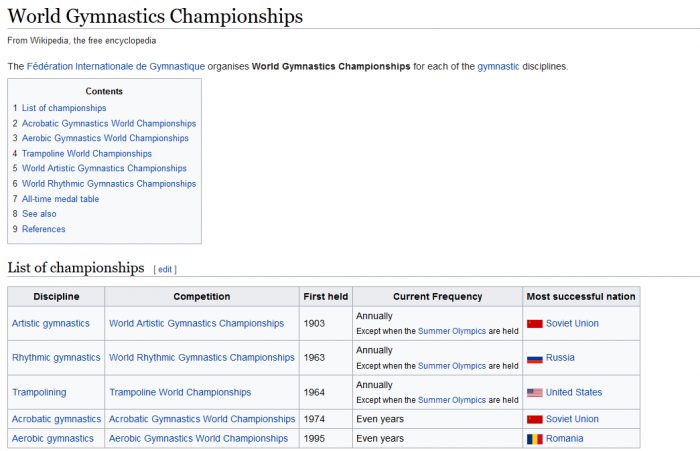This screenshot has height=451, width=700.
Task: Open World Artistic Gymnastics Championships table link
Action: point(196,323)
